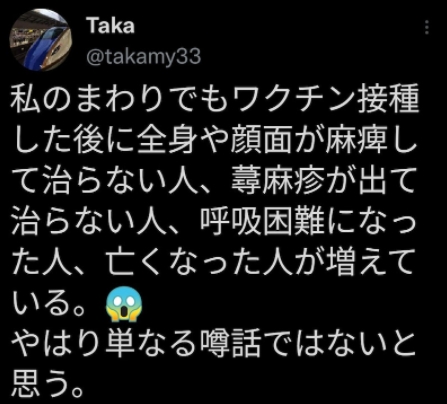This screenshot has height=404, width=447.
Task: Click the opening words 私のまわり
Action: tap(90, 100)
